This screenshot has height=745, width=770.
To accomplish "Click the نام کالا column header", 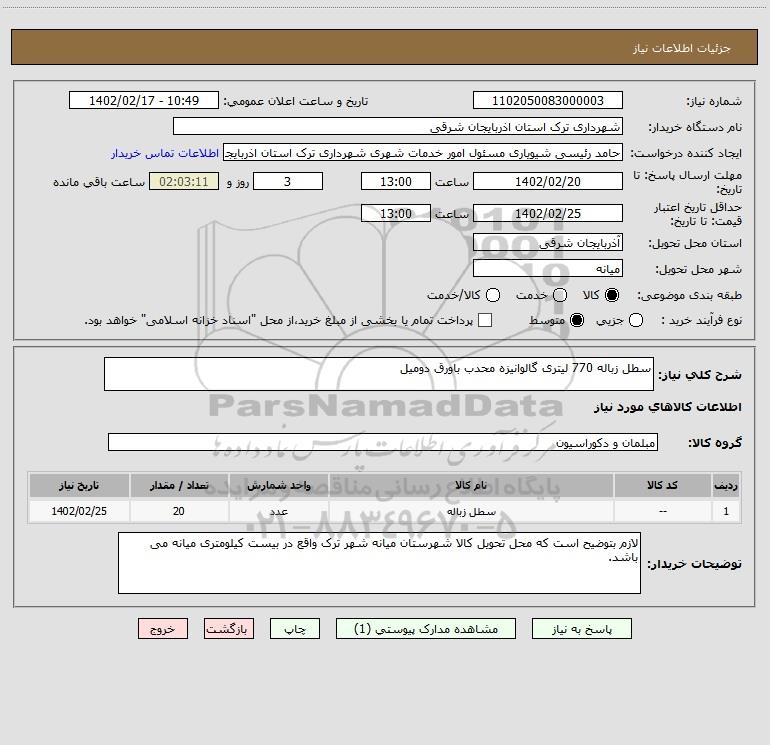I will pyautogui.click(x=471, y=485).
